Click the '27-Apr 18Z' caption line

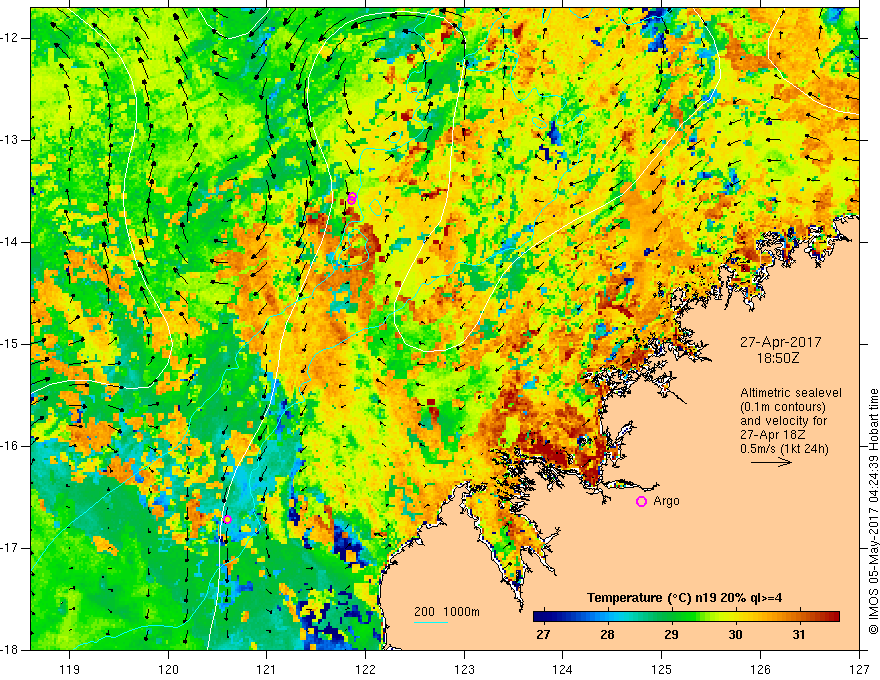[775, 435]
